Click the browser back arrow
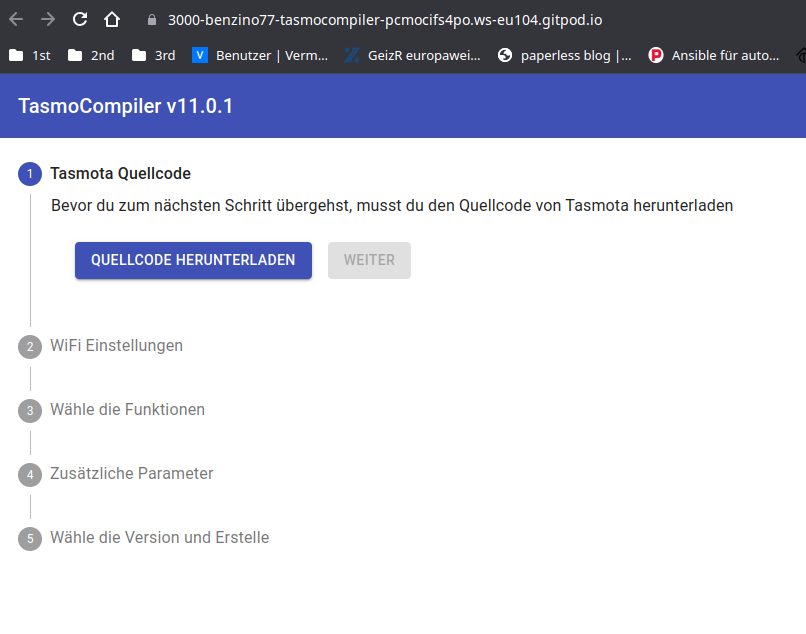This screenshot has height=634, width=806. [16, 20]
